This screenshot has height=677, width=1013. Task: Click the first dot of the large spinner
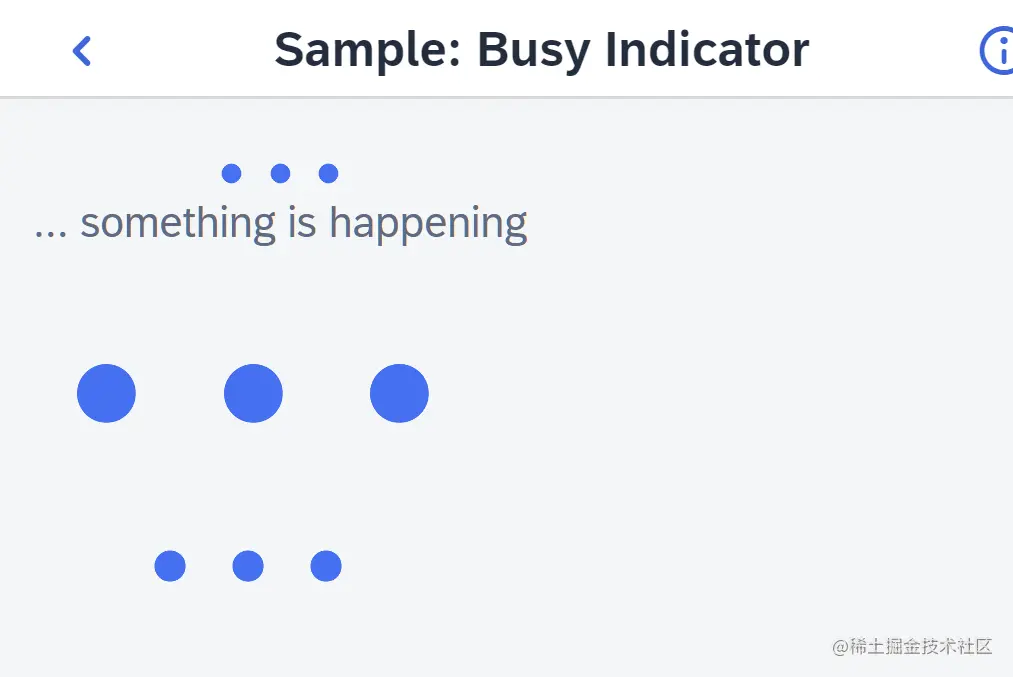tap(106, 393)
